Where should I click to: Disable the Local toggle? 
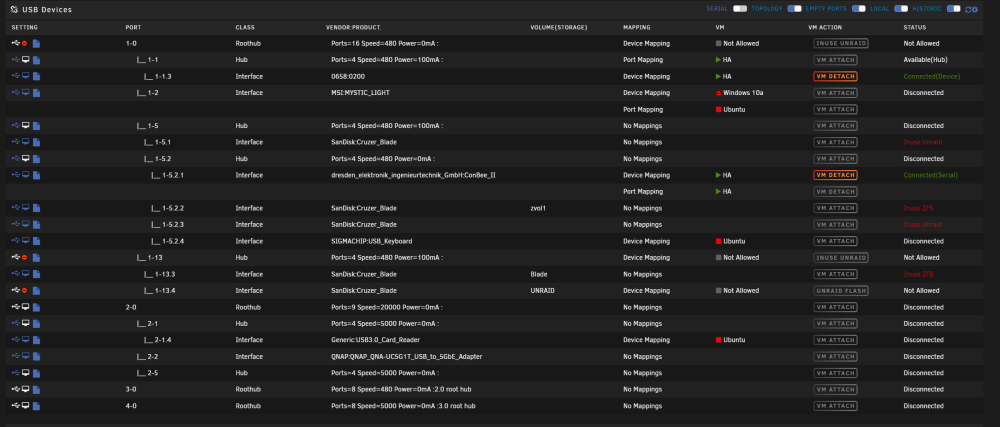point(901,9)
